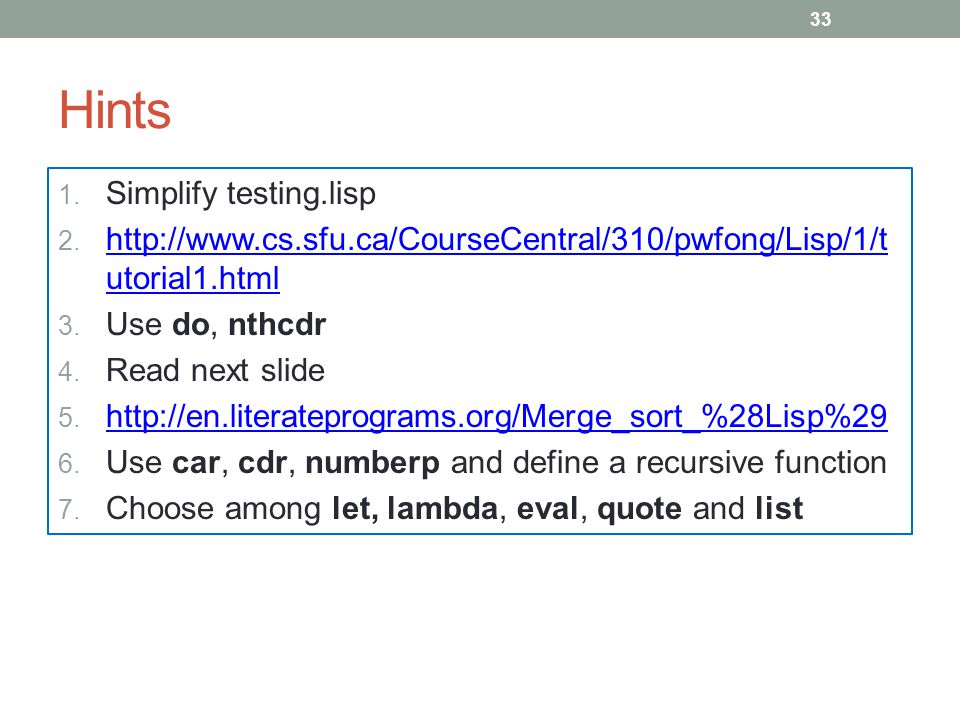
Task: Select the text Simplify testing.lisp
Action: (x=241, y=194)
